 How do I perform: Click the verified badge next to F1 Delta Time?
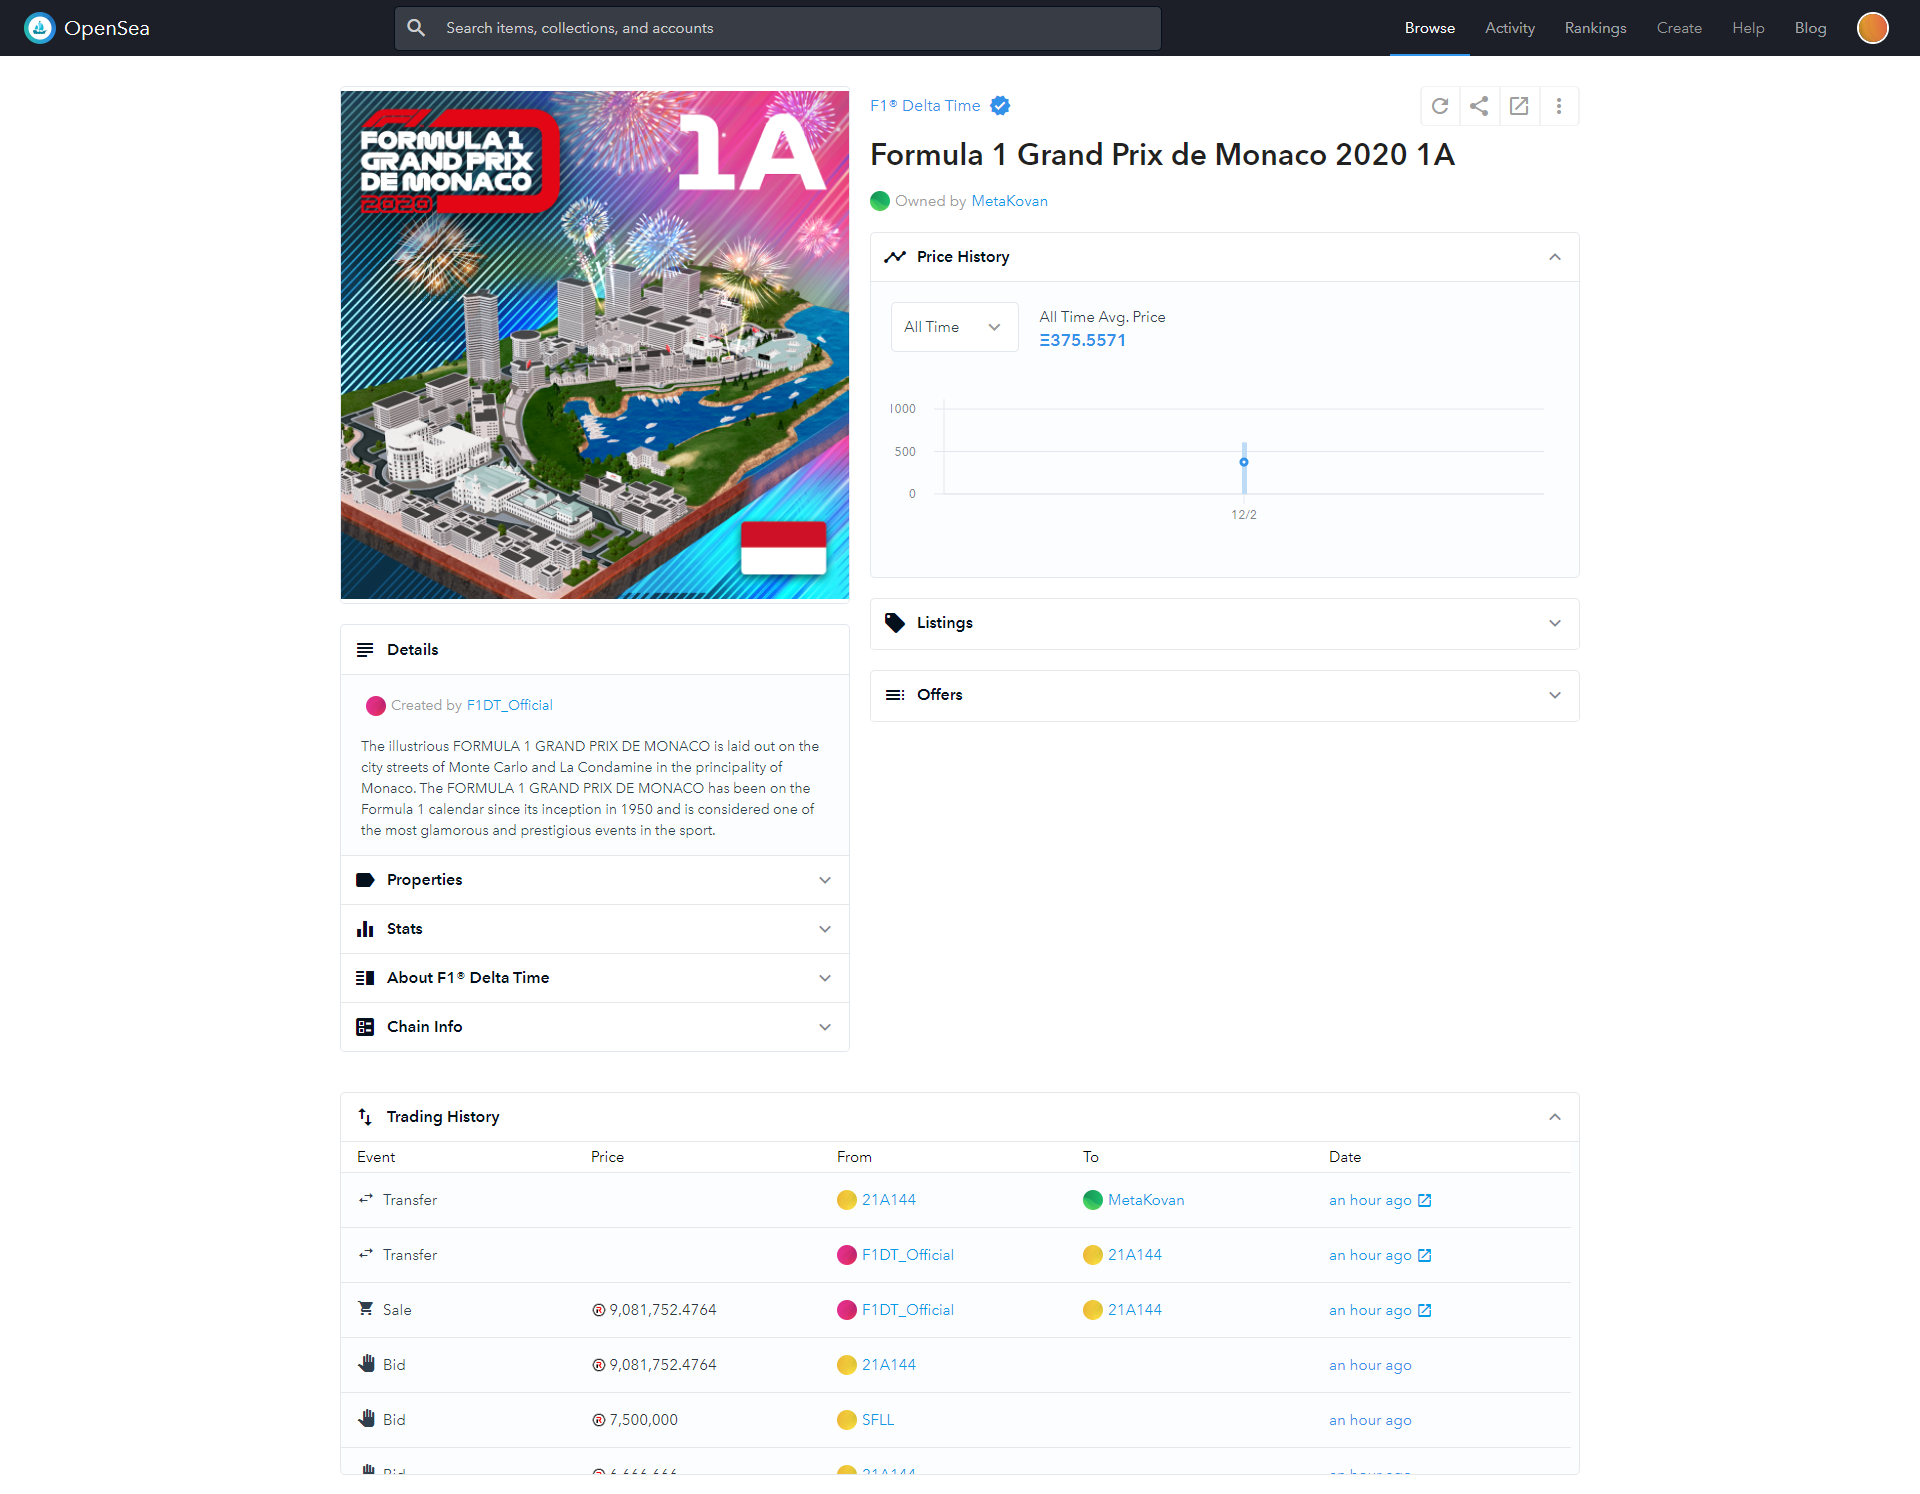click(x=1000, y=106)
